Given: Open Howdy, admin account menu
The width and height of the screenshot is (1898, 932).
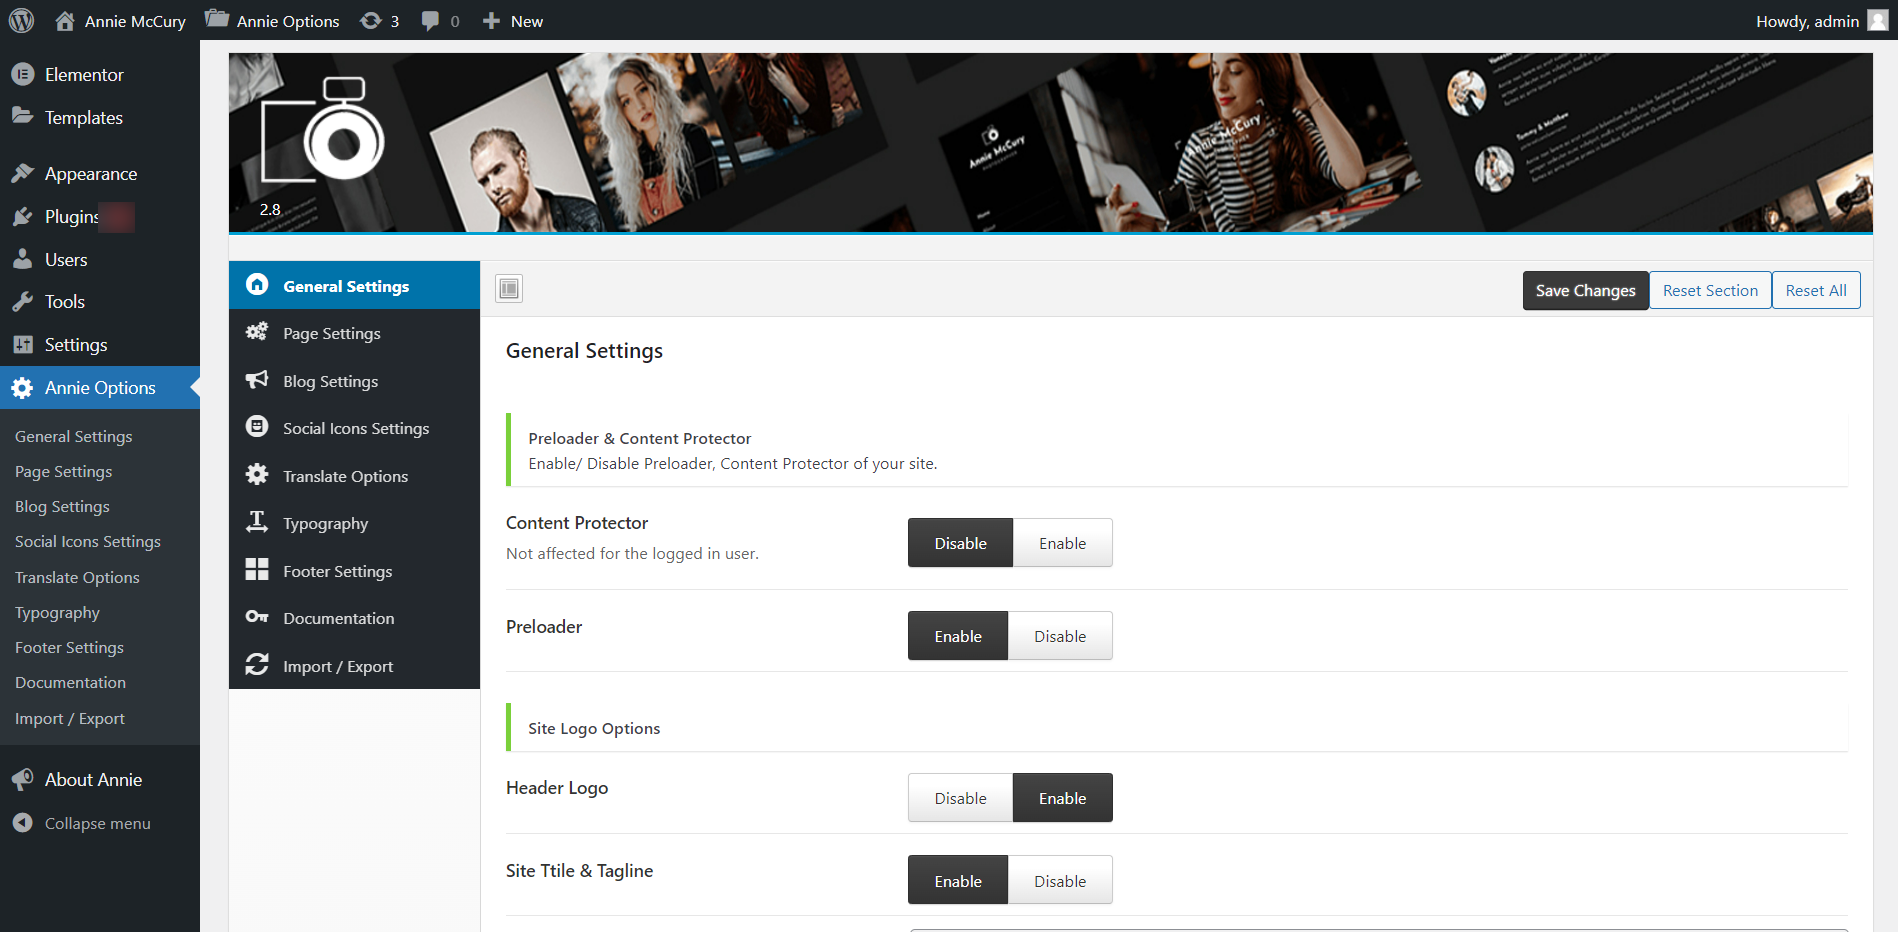Looking at the screenshot, I should tap(1821, 21).
